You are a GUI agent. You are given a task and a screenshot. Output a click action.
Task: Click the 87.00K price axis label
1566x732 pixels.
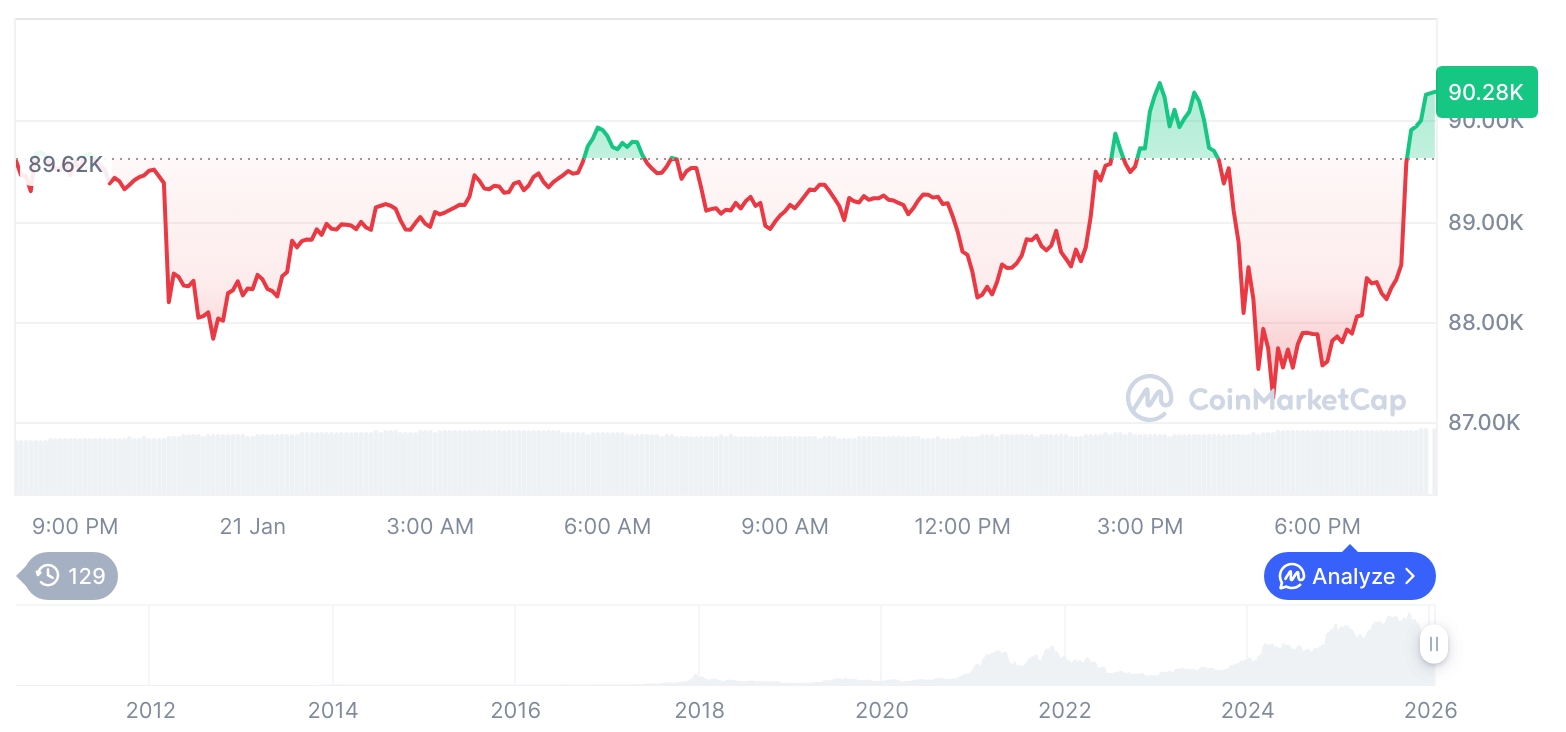(x=1485, y=423)
